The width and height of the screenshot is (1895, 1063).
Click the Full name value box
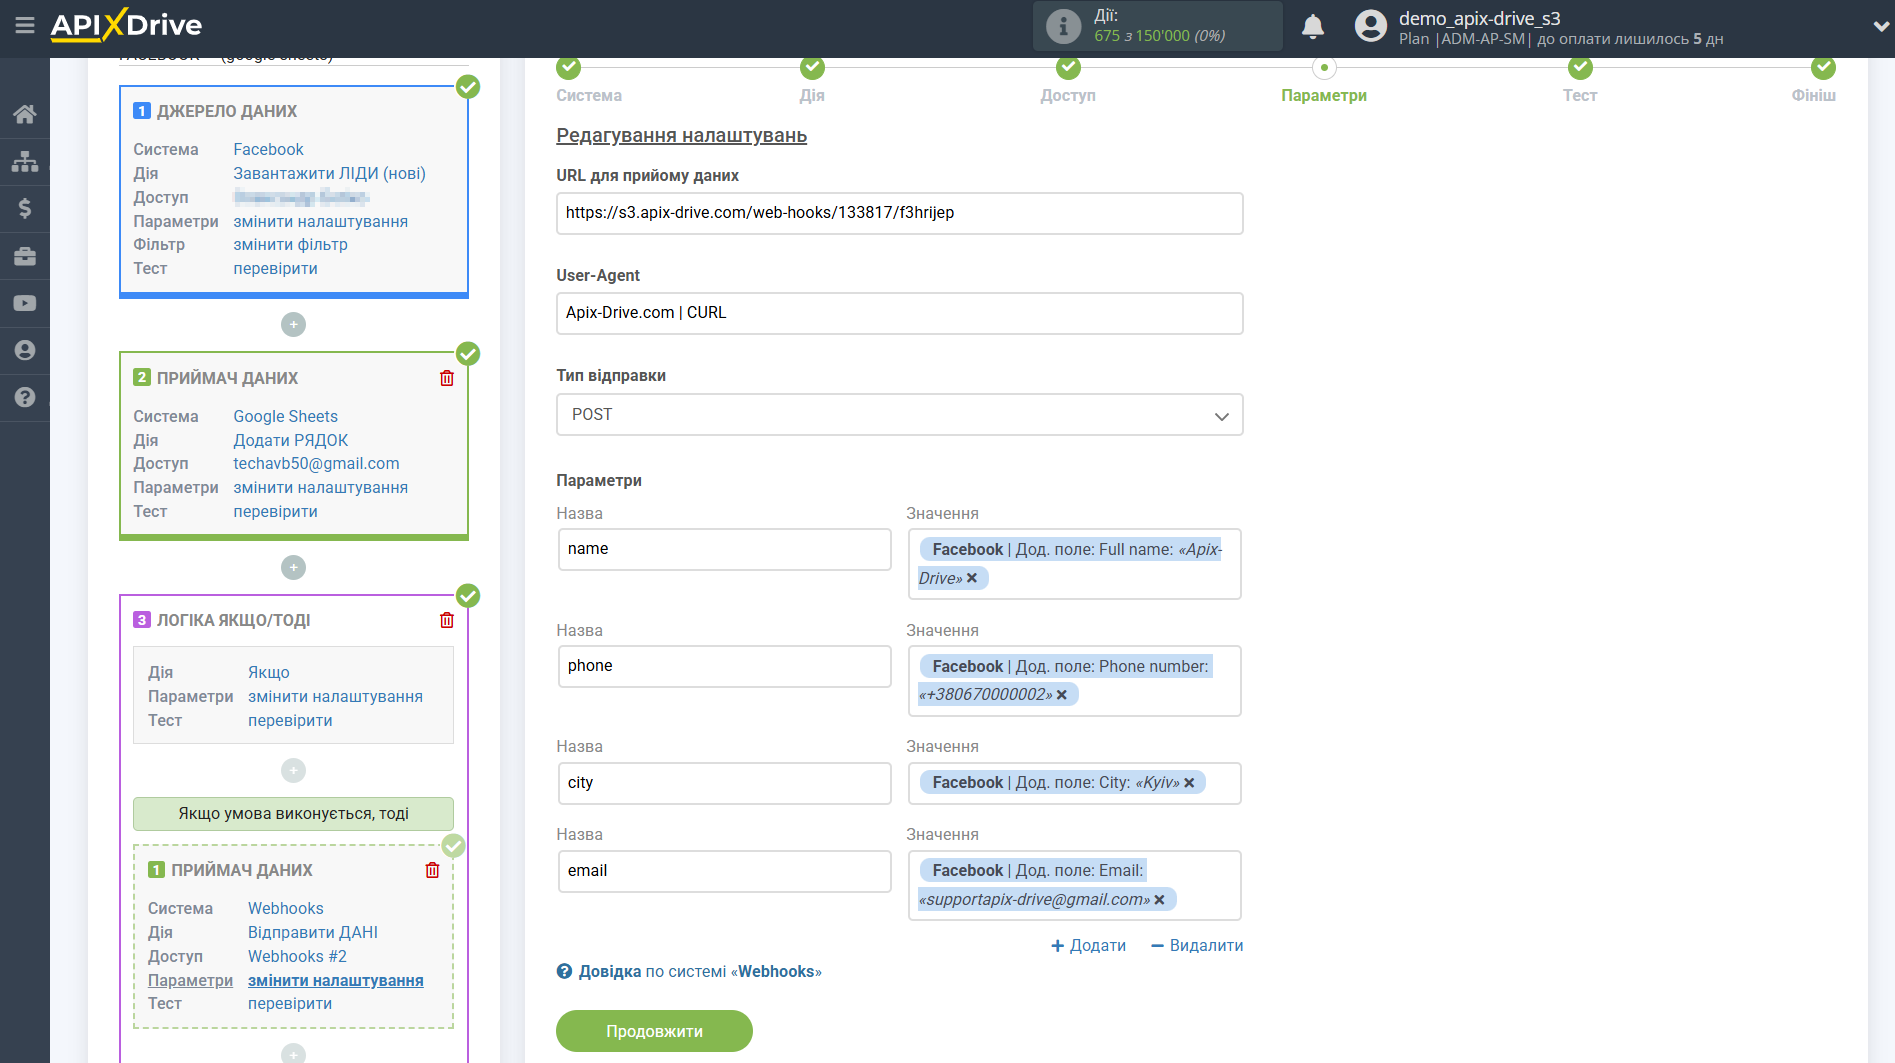[x=1074, y=564]
